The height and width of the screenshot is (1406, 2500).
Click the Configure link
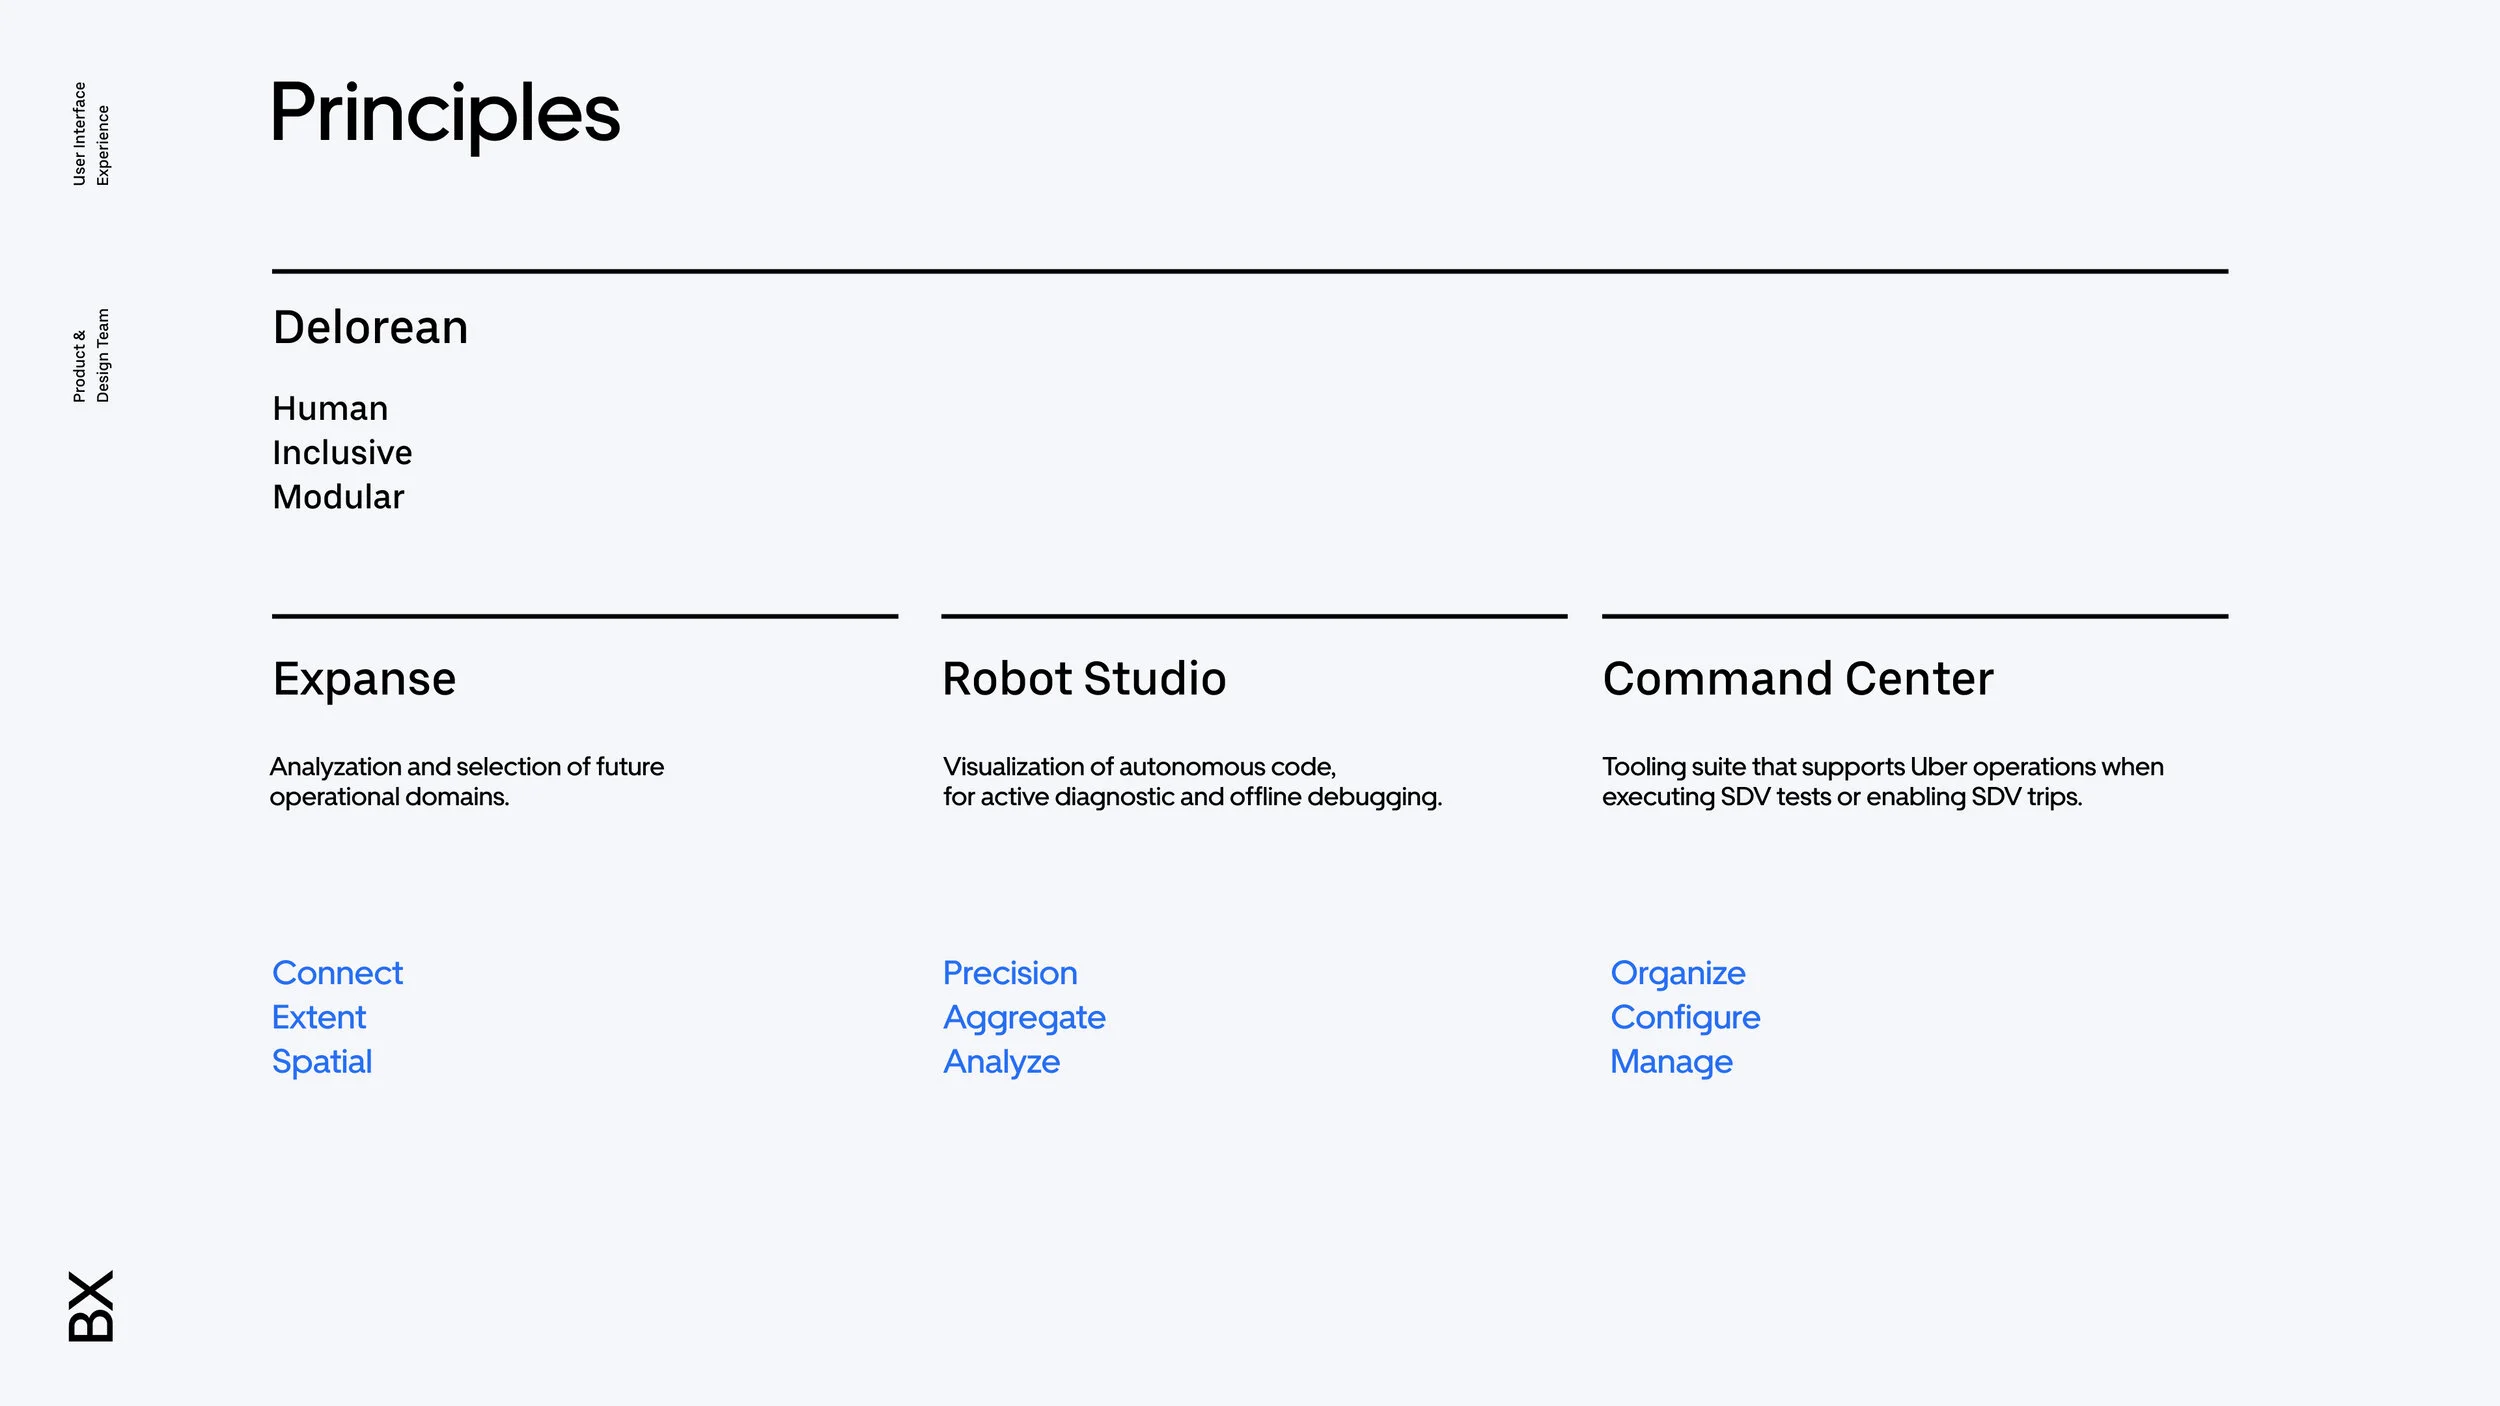click(x=1685, y=1017)
